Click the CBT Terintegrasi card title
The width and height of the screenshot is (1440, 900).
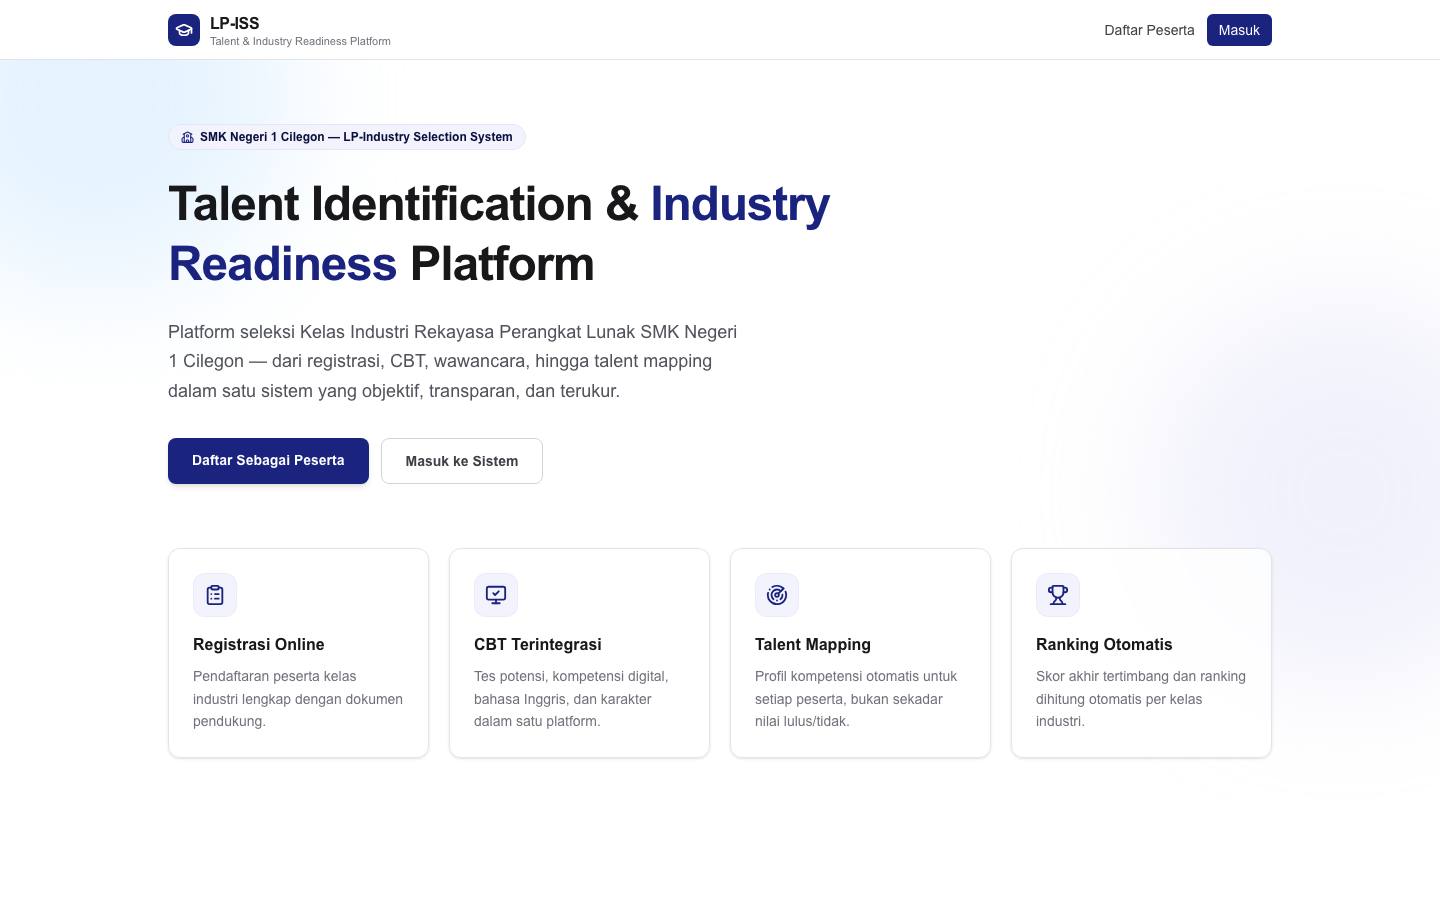[538, 645]
